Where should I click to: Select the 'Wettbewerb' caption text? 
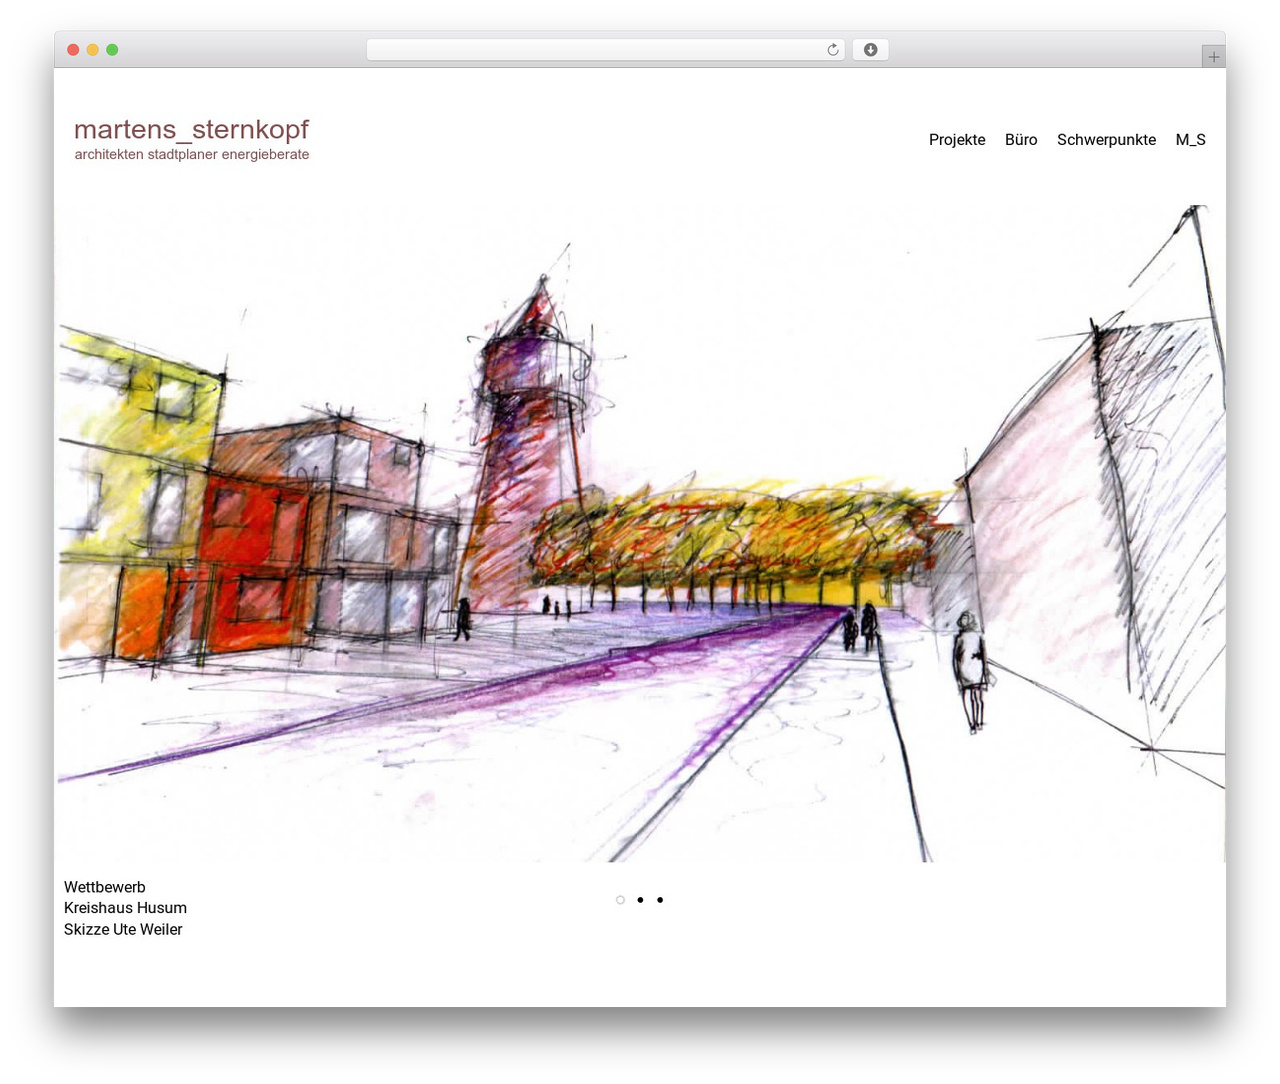pyautogui.click(x=105, y=887)
